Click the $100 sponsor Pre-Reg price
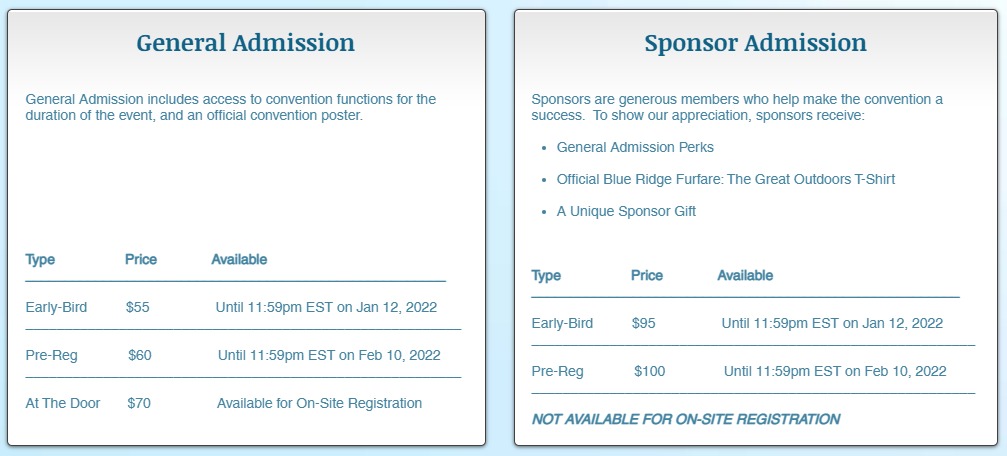The height and width of the screenshot is (456, 1007). (x=649, y=371)
